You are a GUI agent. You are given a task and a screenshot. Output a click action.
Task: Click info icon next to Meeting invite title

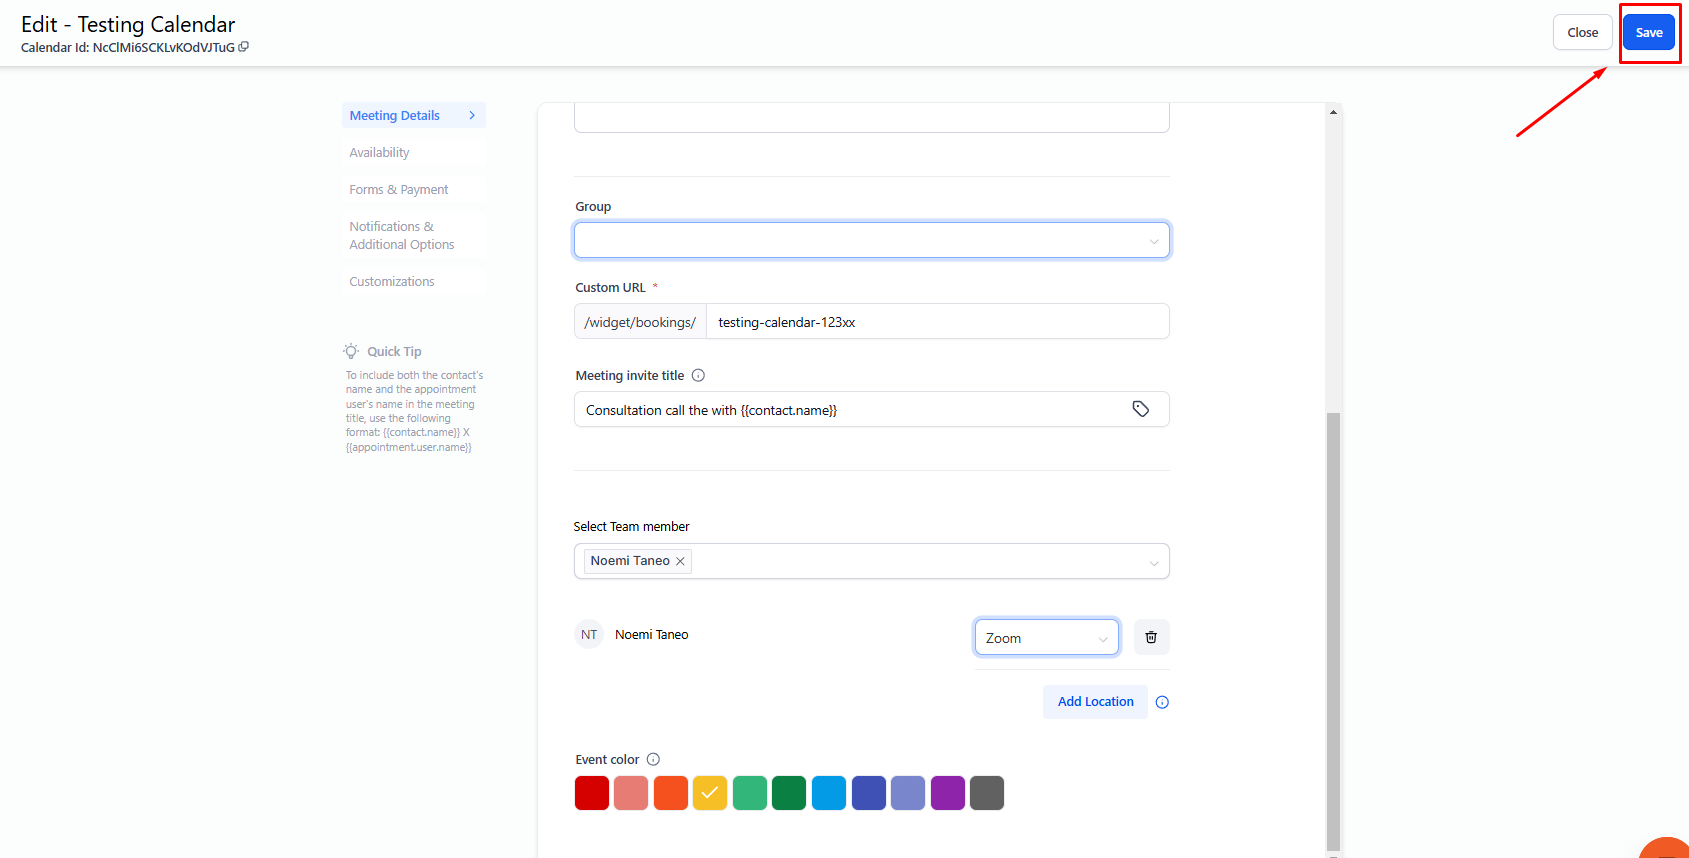pos(698,376)
